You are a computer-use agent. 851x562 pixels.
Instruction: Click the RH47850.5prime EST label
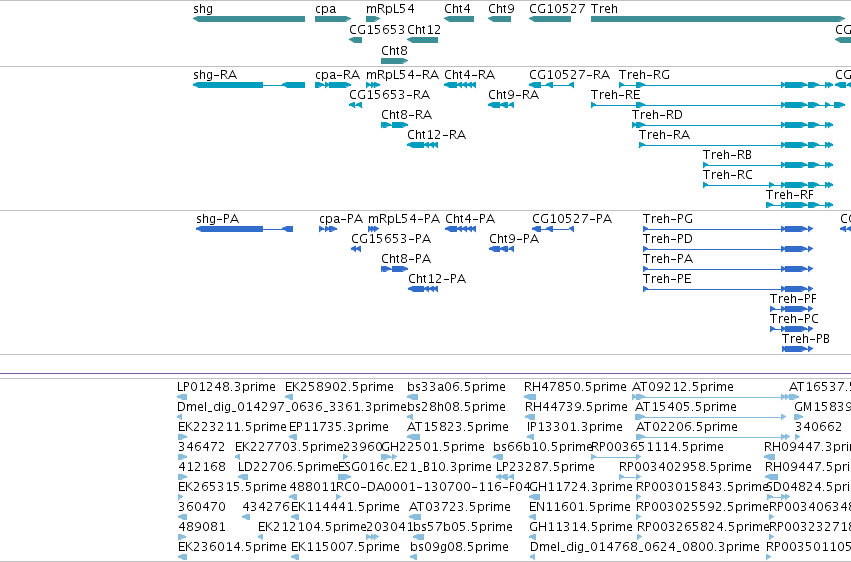point(575,387)
